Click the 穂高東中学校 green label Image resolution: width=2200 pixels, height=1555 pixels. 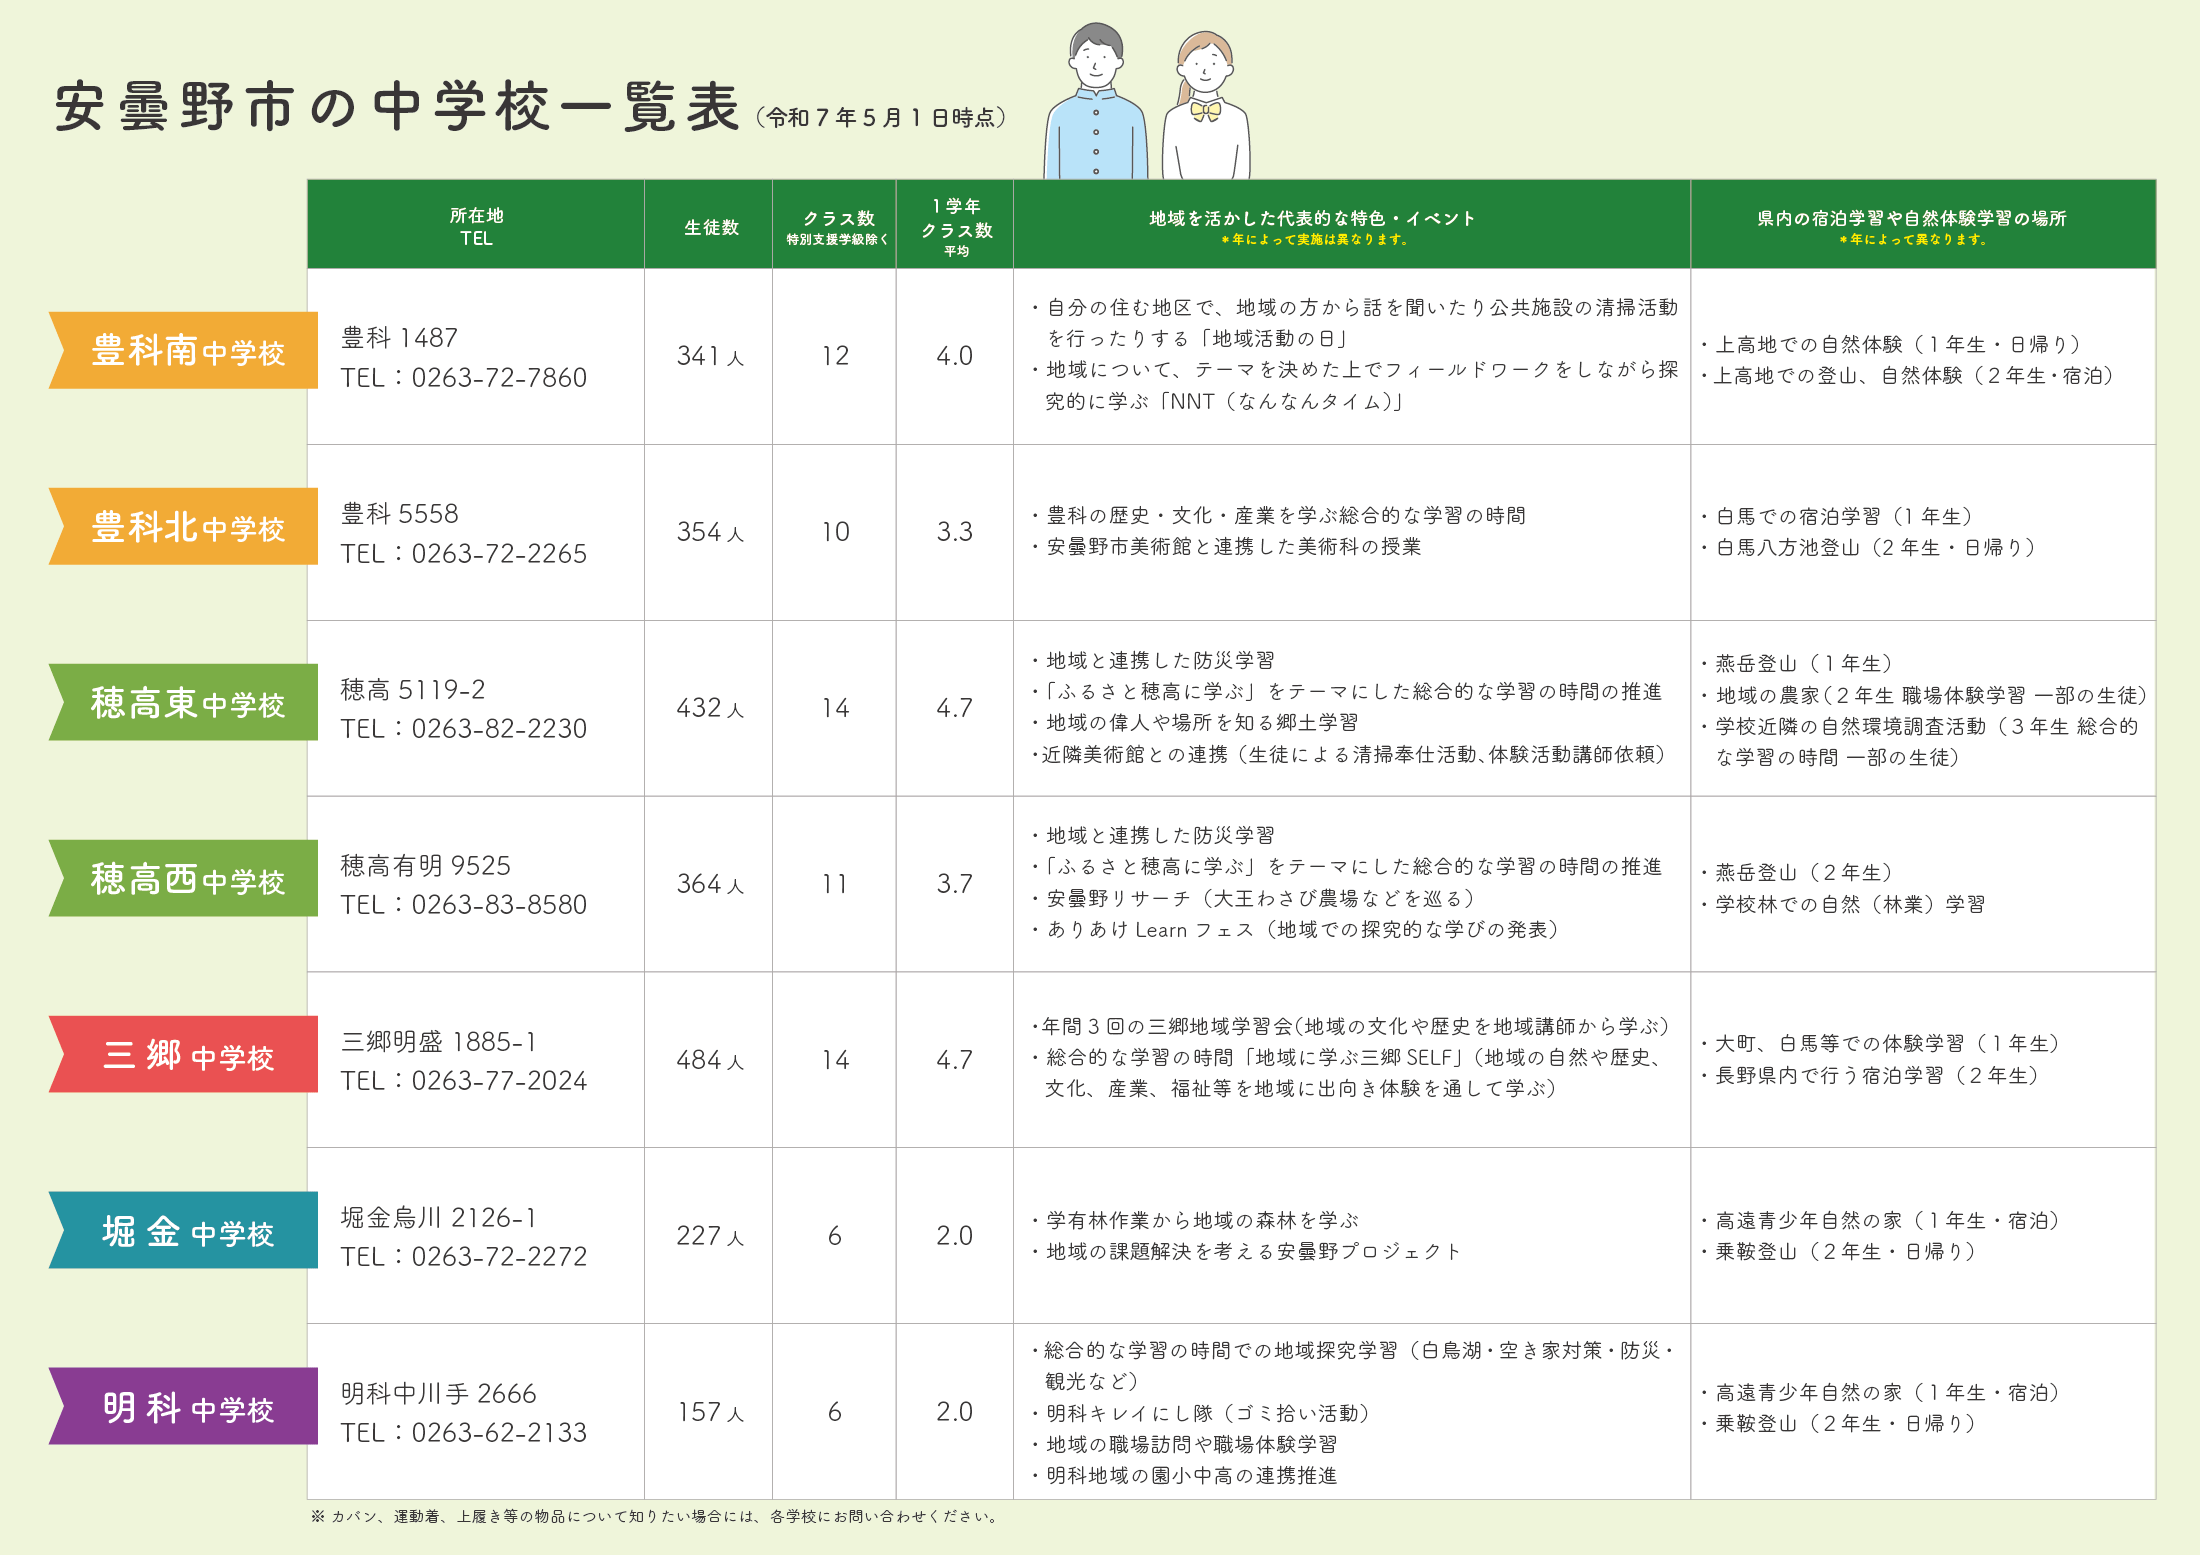tap(186, 702)
